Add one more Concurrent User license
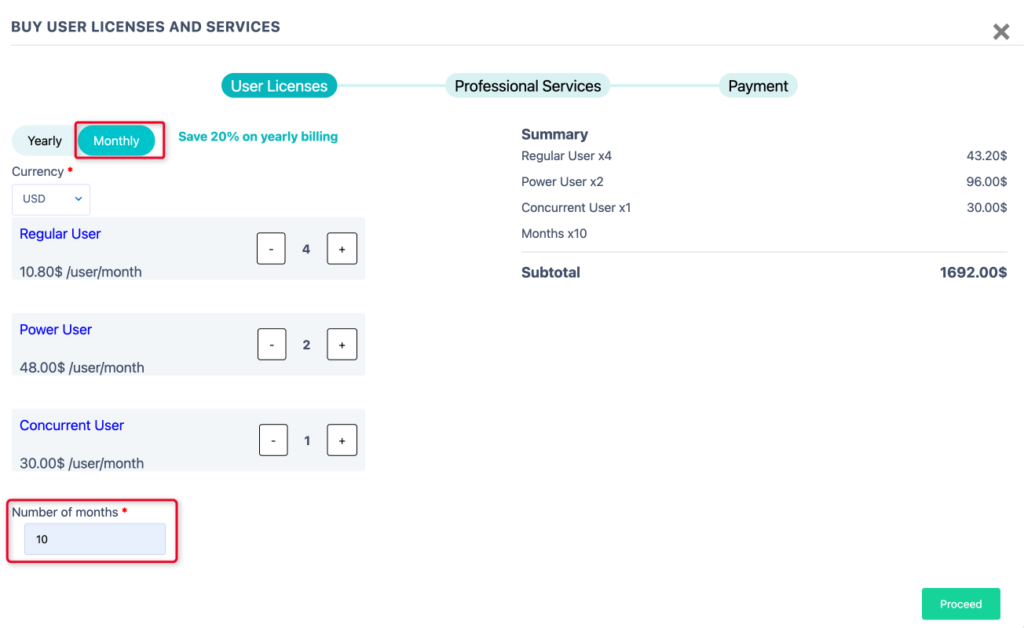 (341, 441)
